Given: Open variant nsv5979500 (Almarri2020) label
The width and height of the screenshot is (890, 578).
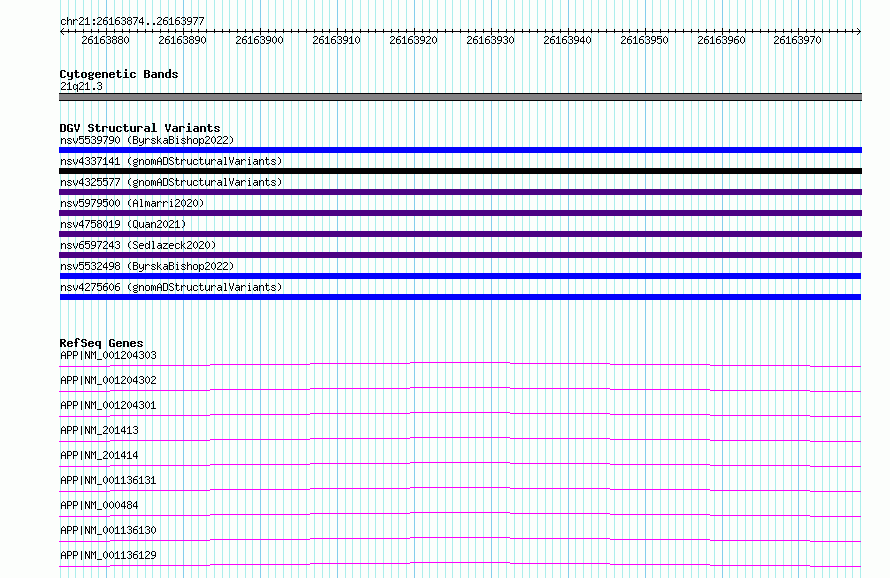Looking at the screenshot, I should pos(132,203).
